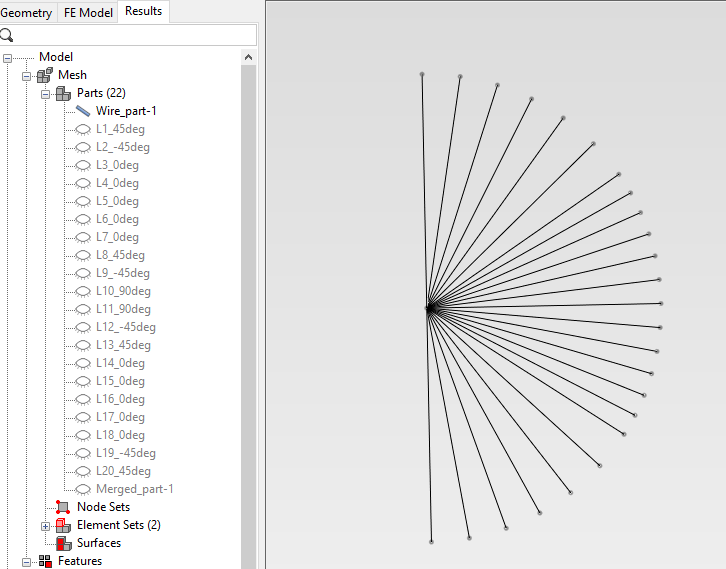Toggle hidden-eye icon of L12_-45deg
The width and height of the screenshot is (726, 569).
(x=83, y=327)
